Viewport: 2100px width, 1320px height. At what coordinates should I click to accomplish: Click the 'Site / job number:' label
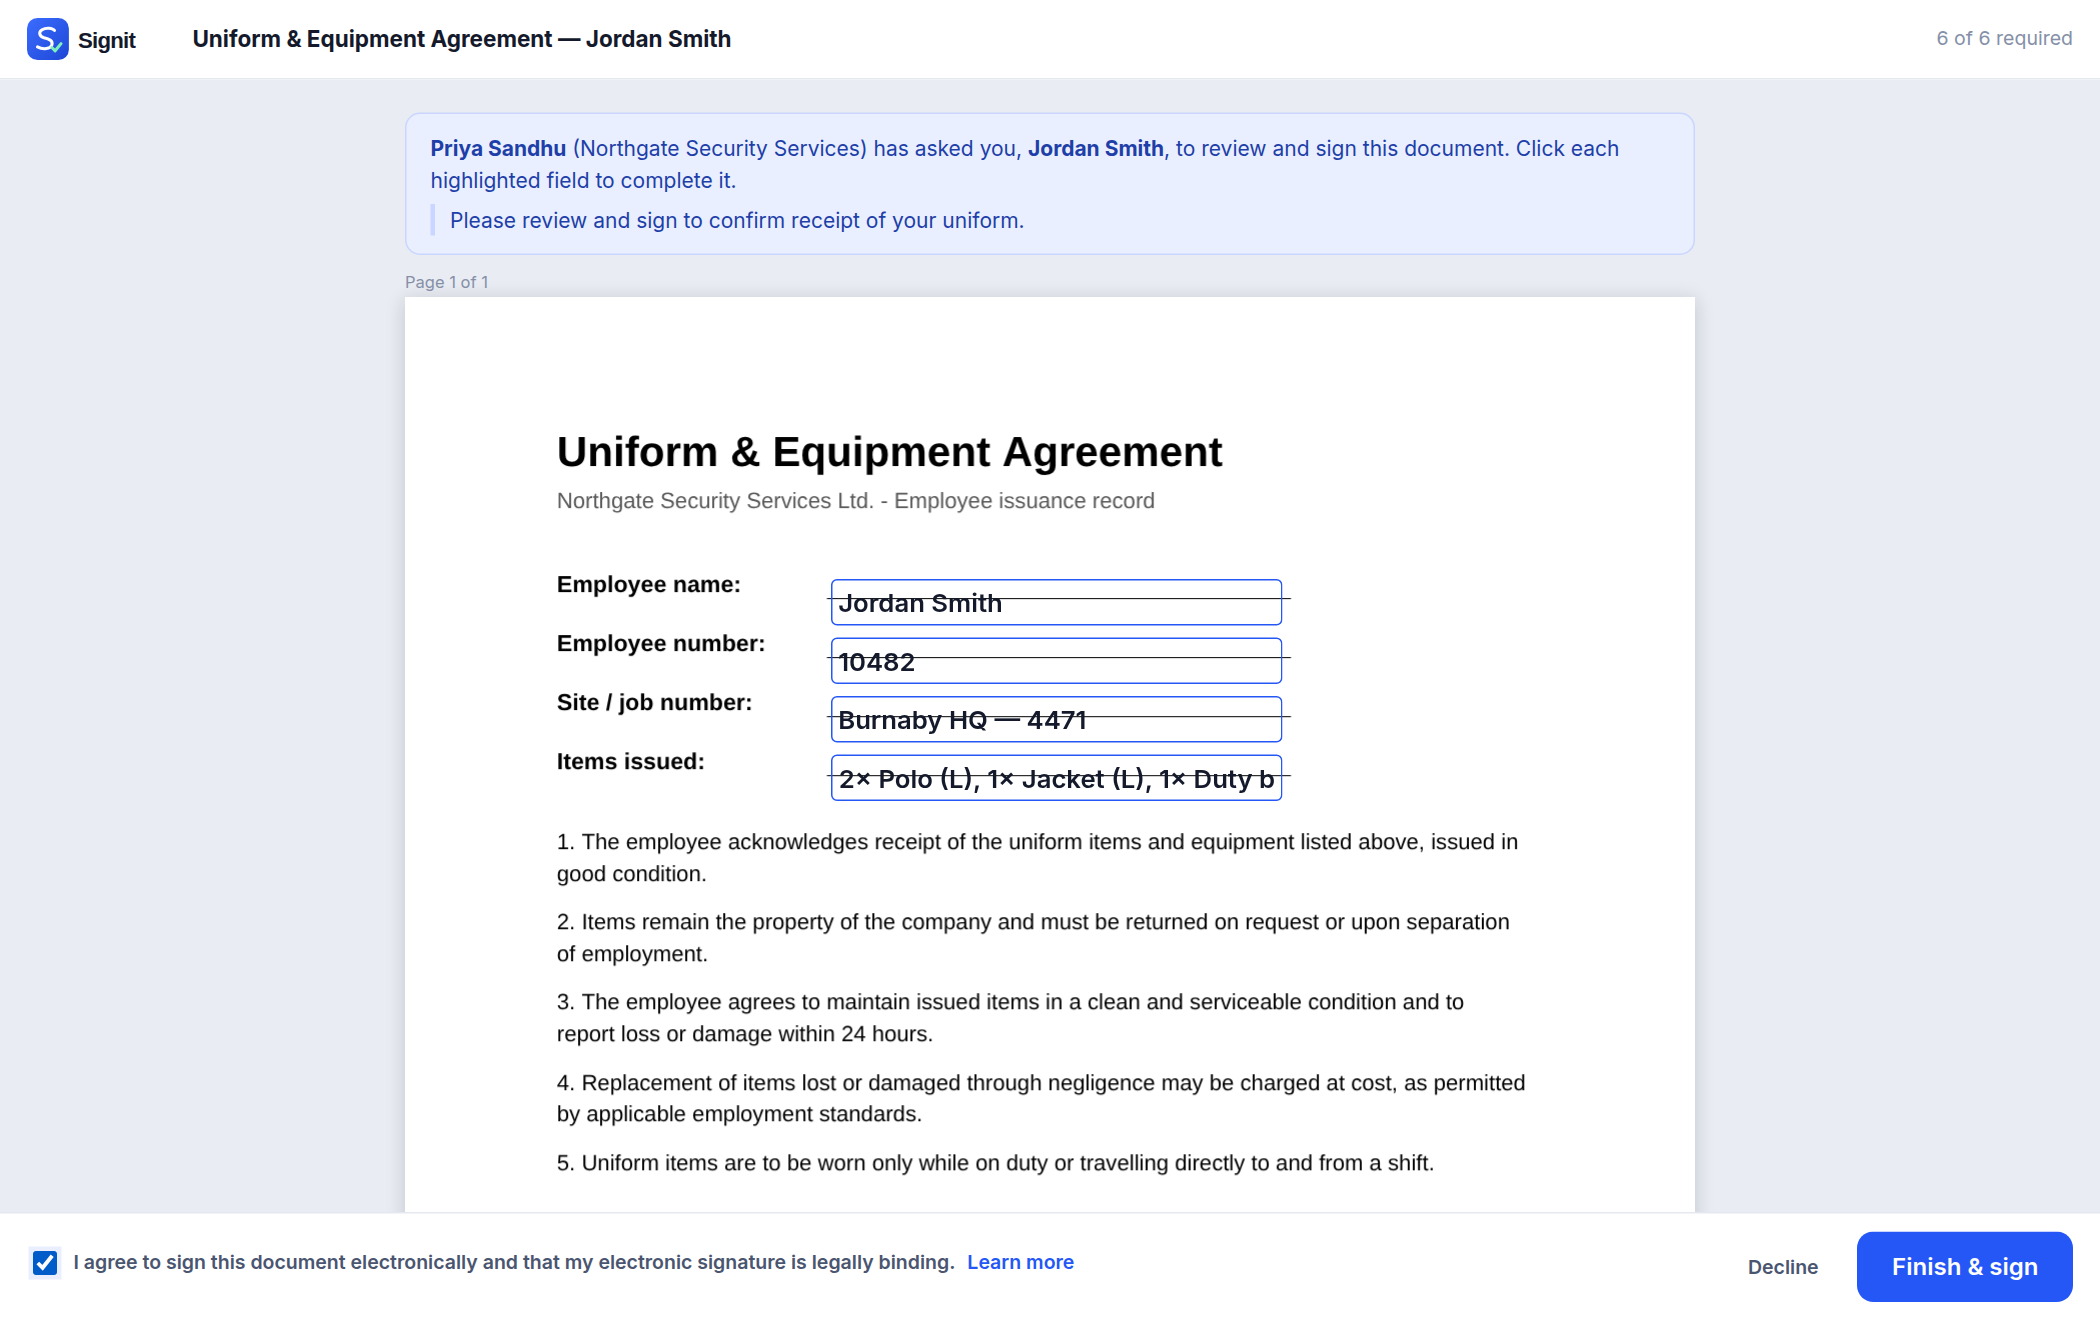654,703
